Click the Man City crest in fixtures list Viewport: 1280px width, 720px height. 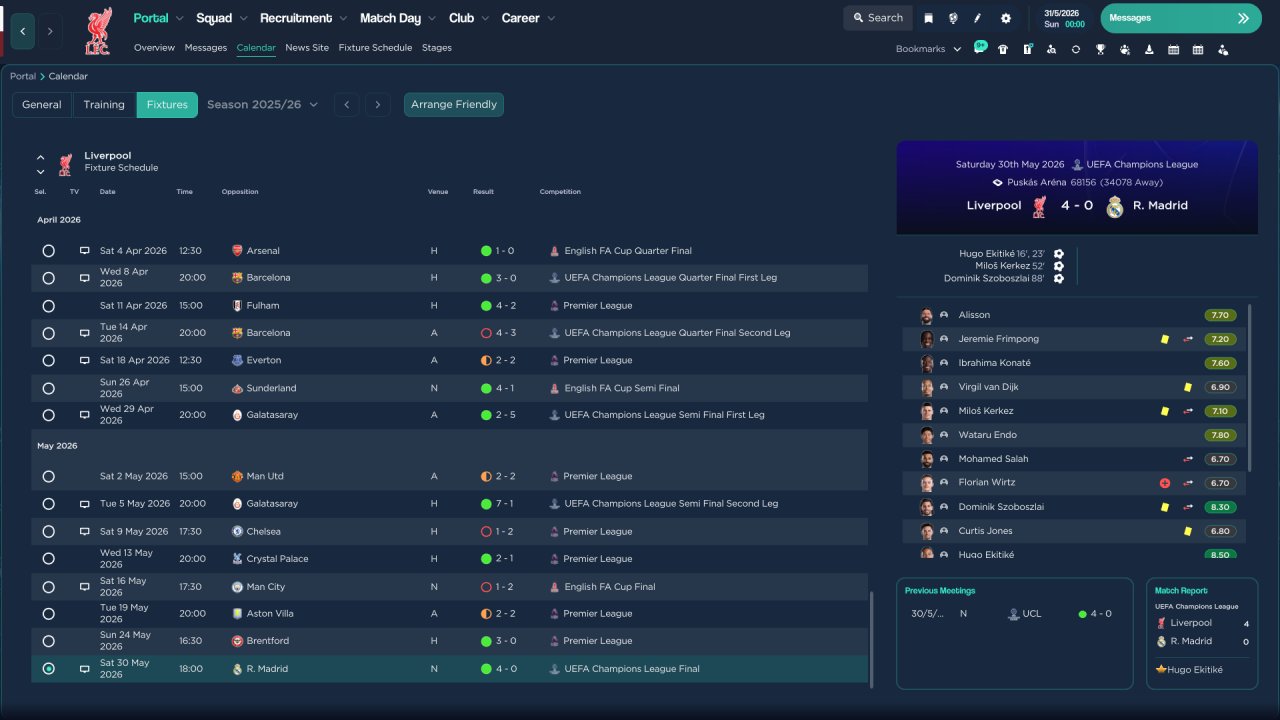[x=237, y=587]
